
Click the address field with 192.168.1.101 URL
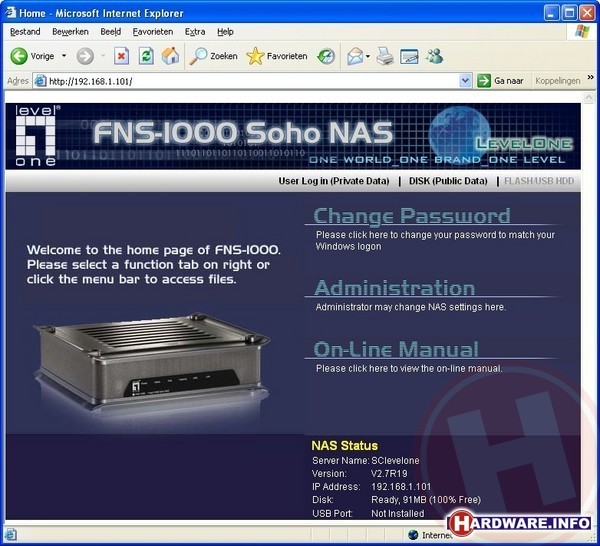(x=253, y=81)
